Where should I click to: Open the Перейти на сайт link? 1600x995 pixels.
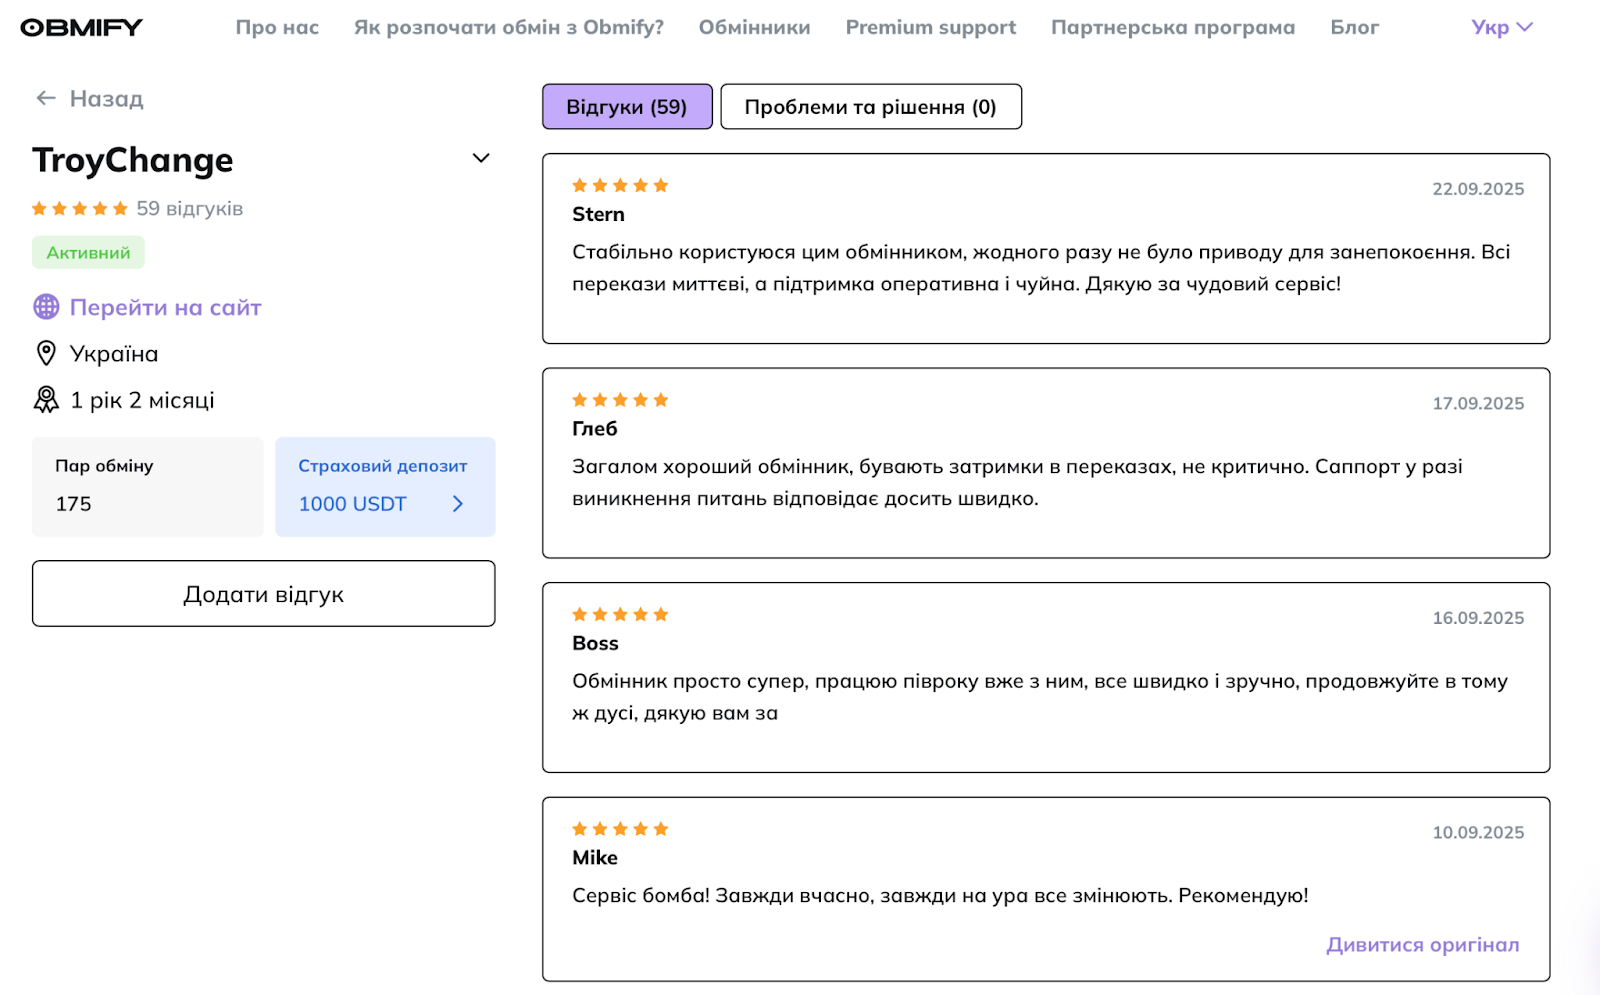[165, 307]
